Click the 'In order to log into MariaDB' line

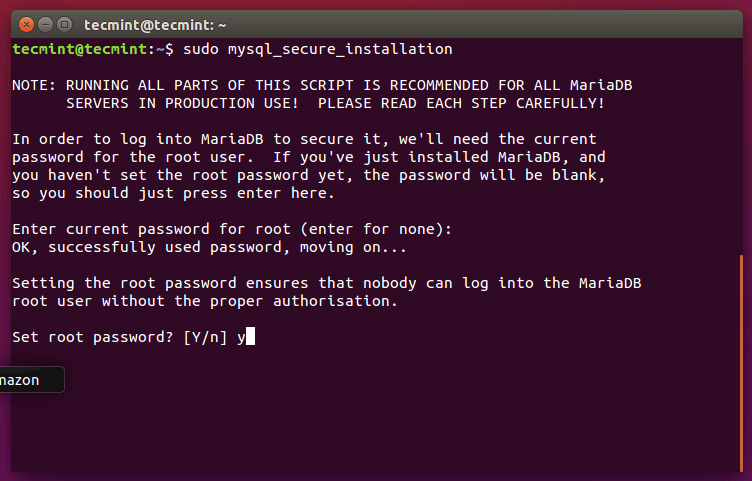(x=304, y=139)
